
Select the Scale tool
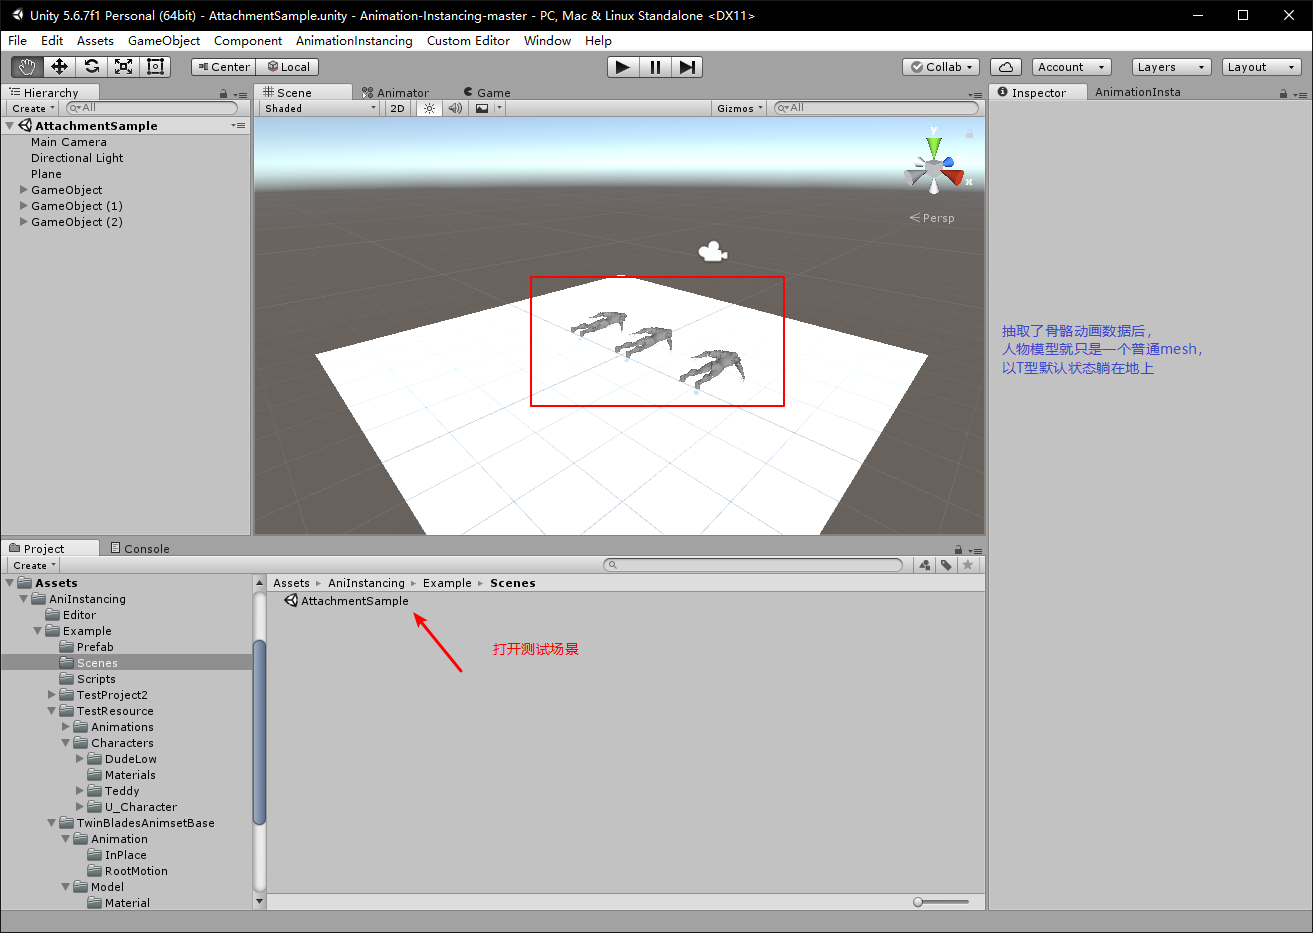click(122, 67)
